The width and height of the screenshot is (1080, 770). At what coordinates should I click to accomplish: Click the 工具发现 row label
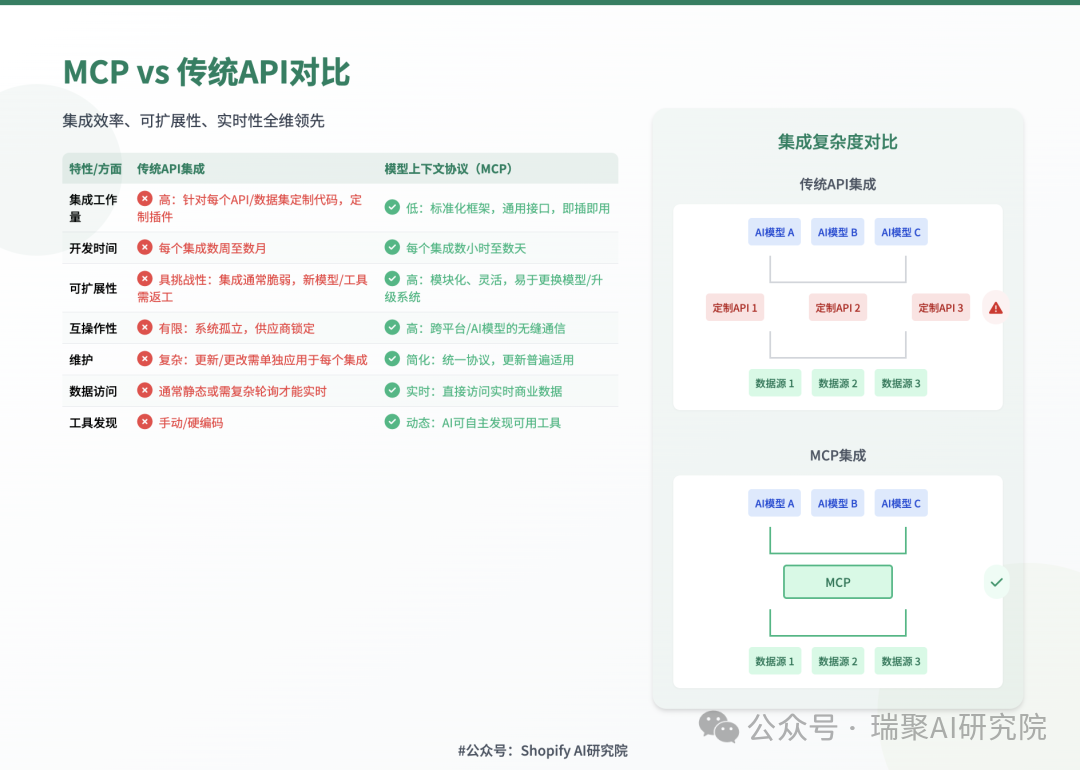(x=93, y=423)
